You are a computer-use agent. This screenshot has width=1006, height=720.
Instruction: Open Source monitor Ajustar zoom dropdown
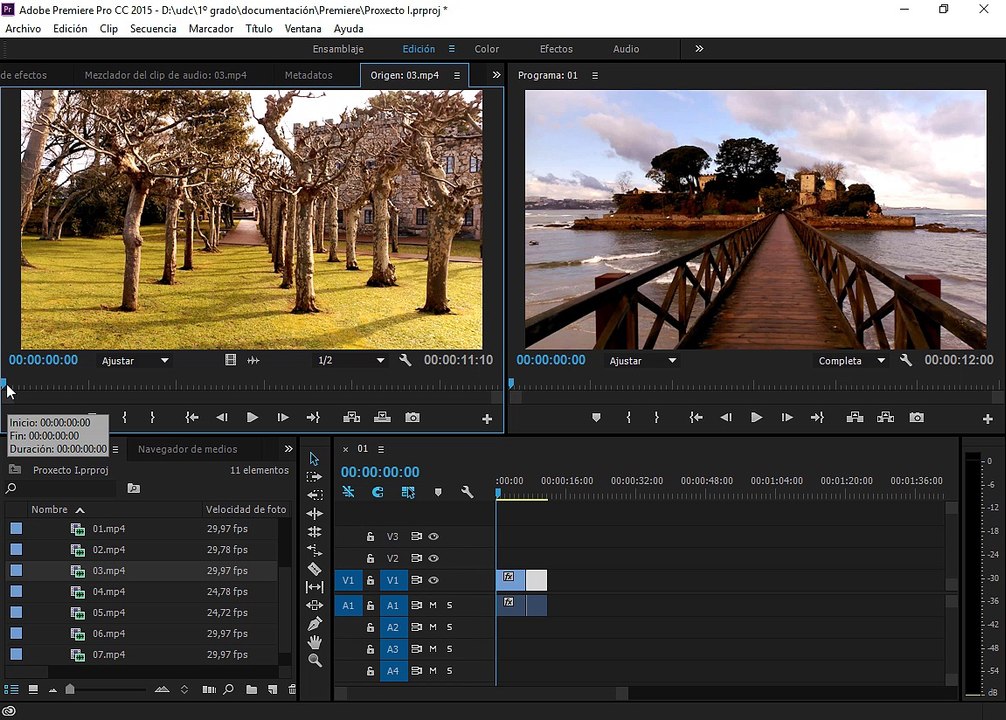[x=135, y=361]
